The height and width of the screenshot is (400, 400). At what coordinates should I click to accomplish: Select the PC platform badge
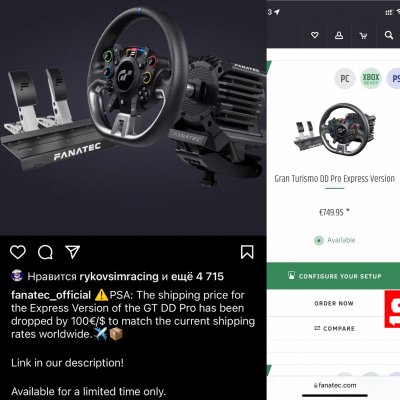pos(345,79)
